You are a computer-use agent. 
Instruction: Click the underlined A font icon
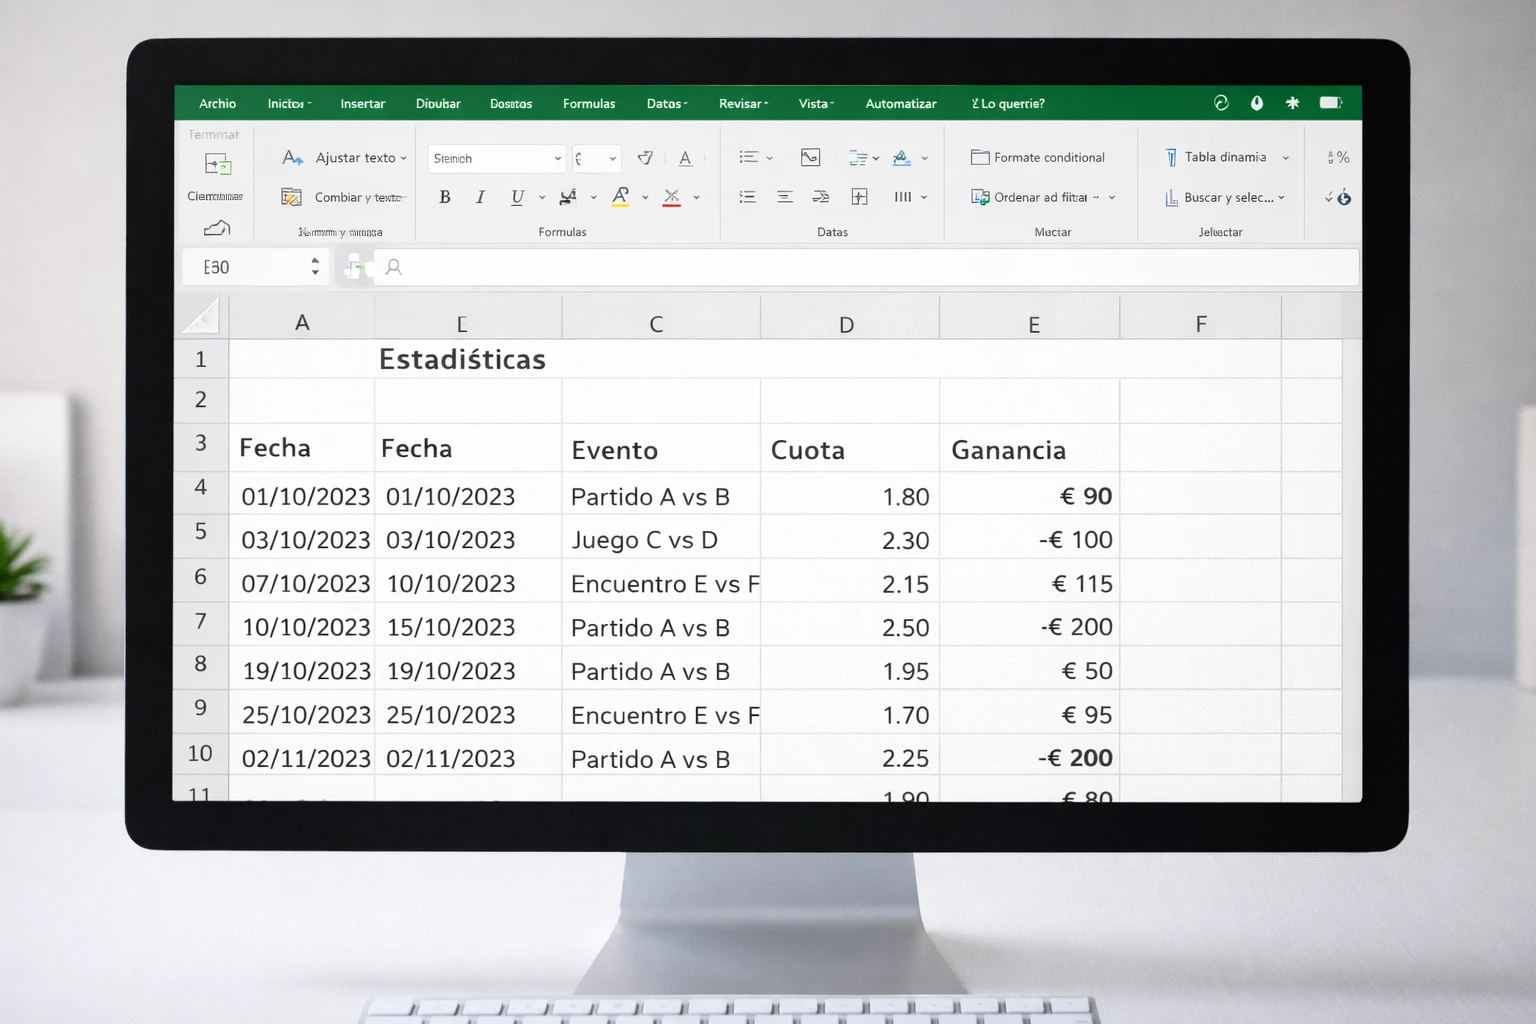(x=685, y=158)
